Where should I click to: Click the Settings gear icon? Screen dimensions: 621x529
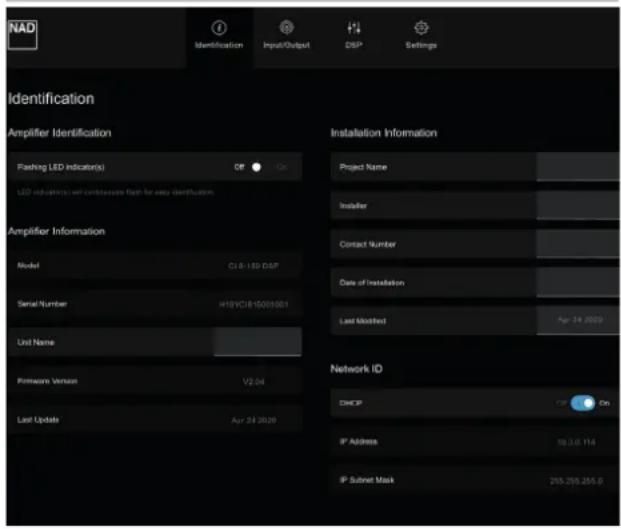tap(421, 28)
